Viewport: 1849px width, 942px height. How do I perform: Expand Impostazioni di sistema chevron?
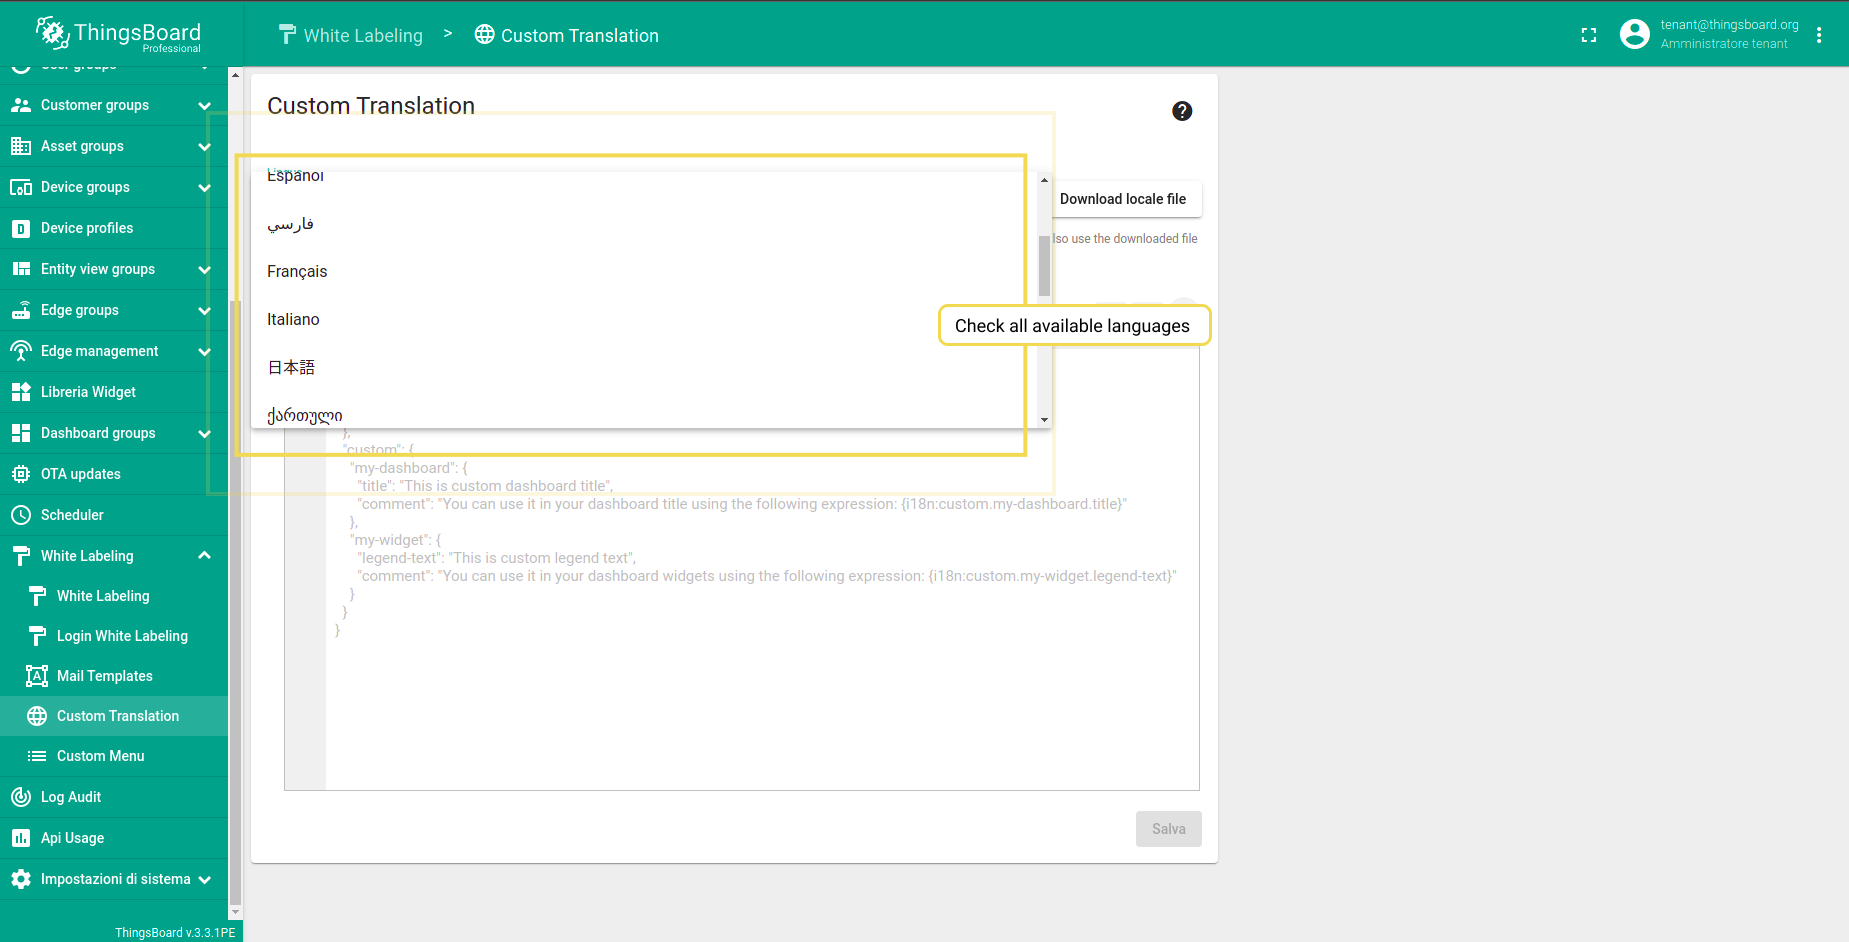[205, 879]
